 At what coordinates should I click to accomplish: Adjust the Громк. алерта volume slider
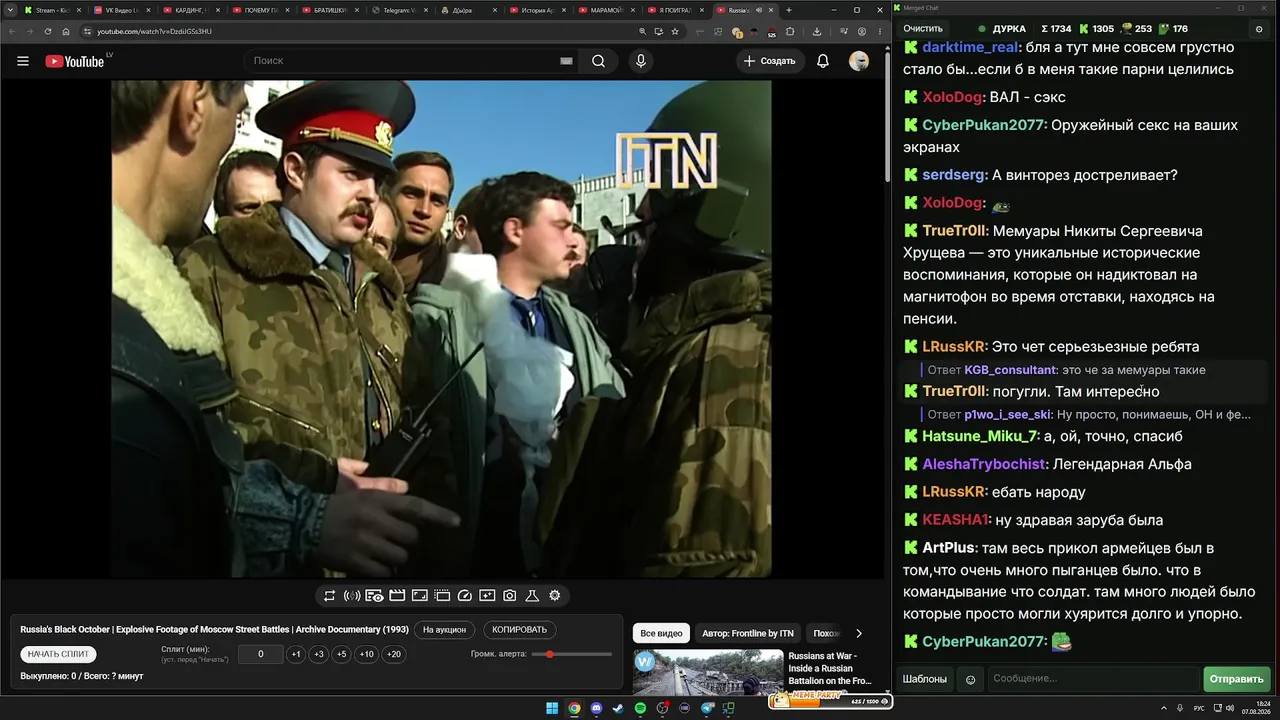572,654
